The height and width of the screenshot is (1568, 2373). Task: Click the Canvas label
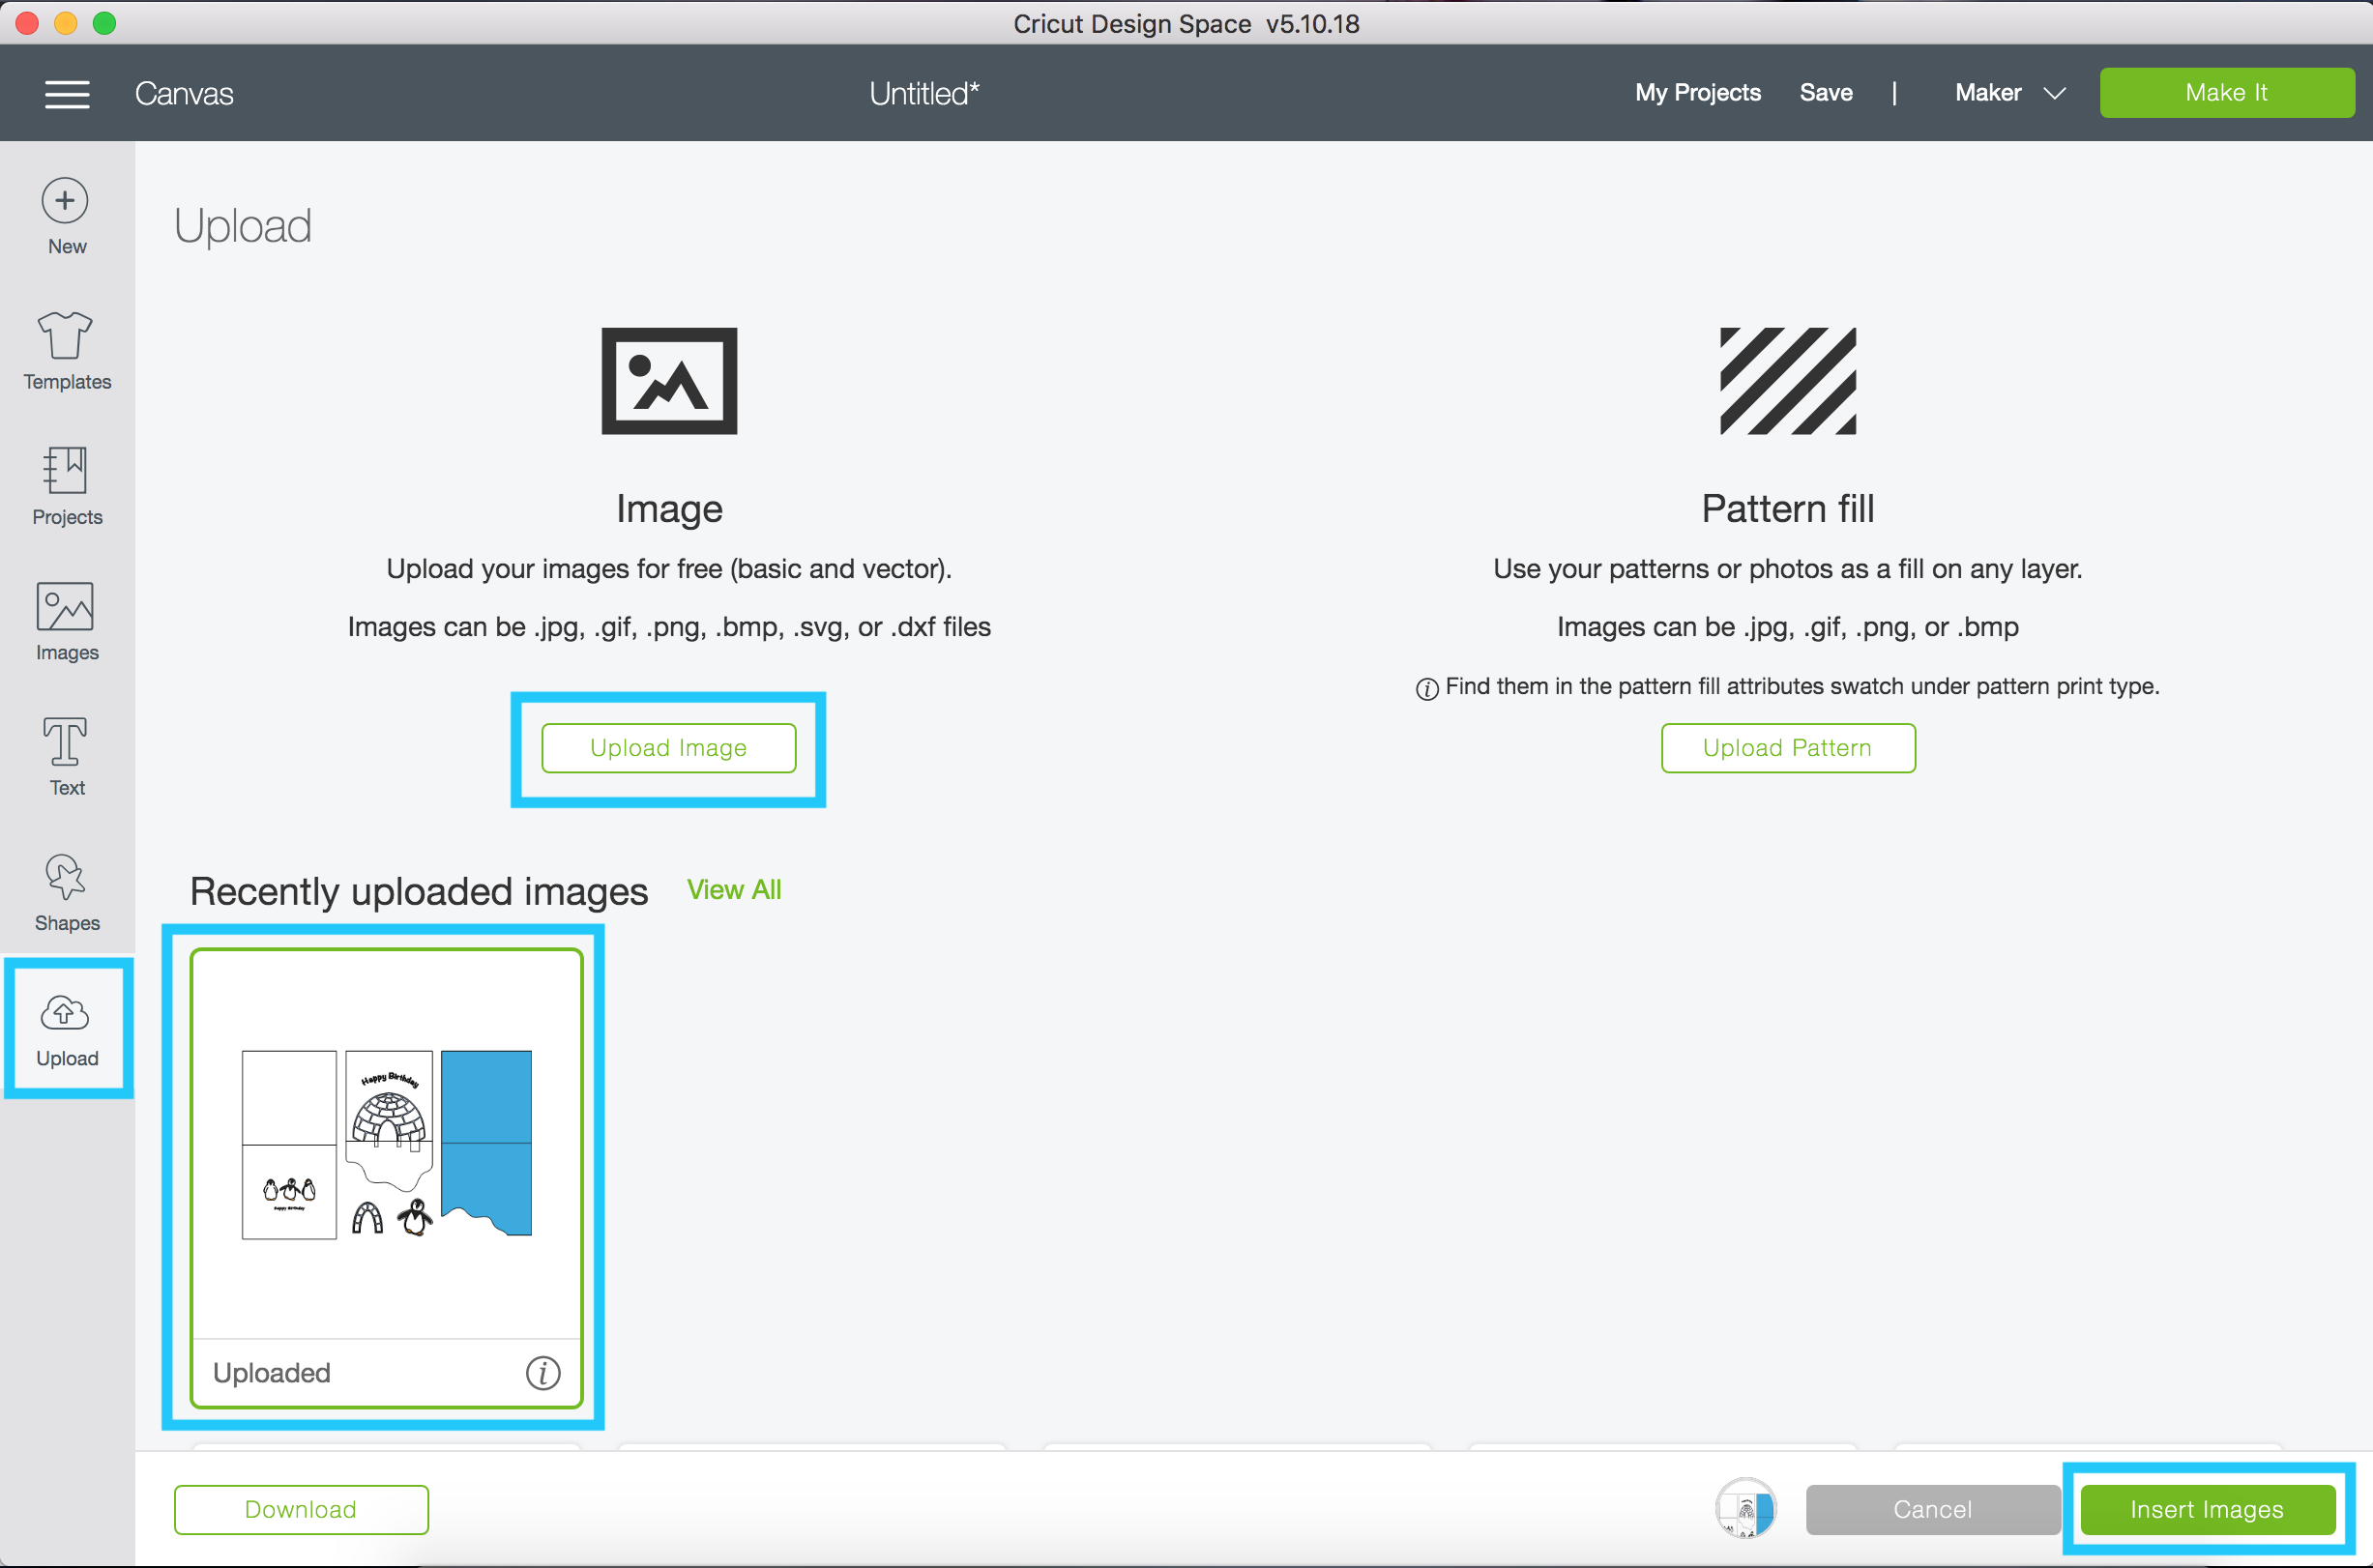click(x=184, y=94)
